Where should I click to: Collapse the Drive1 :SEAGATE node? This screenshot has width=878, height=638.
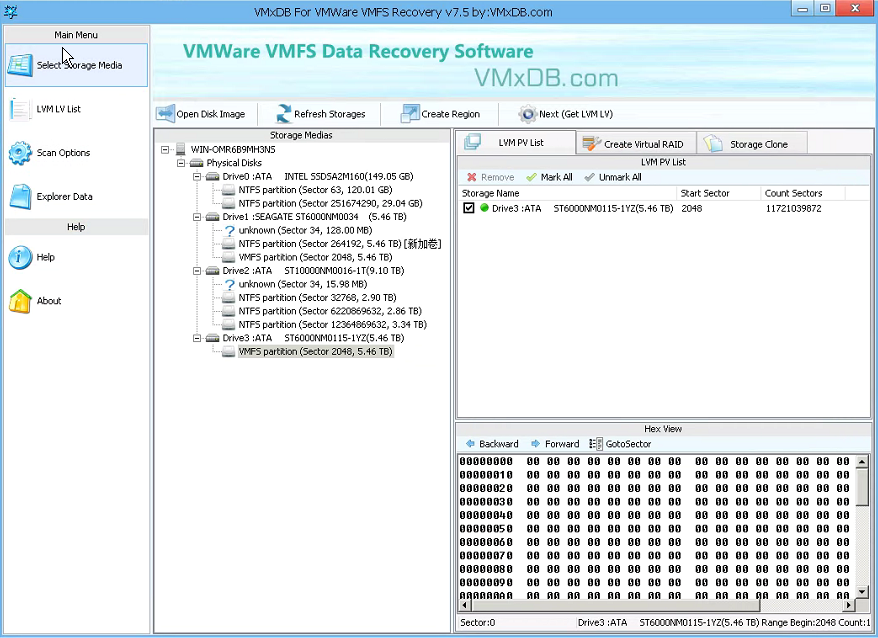point(197,217)
